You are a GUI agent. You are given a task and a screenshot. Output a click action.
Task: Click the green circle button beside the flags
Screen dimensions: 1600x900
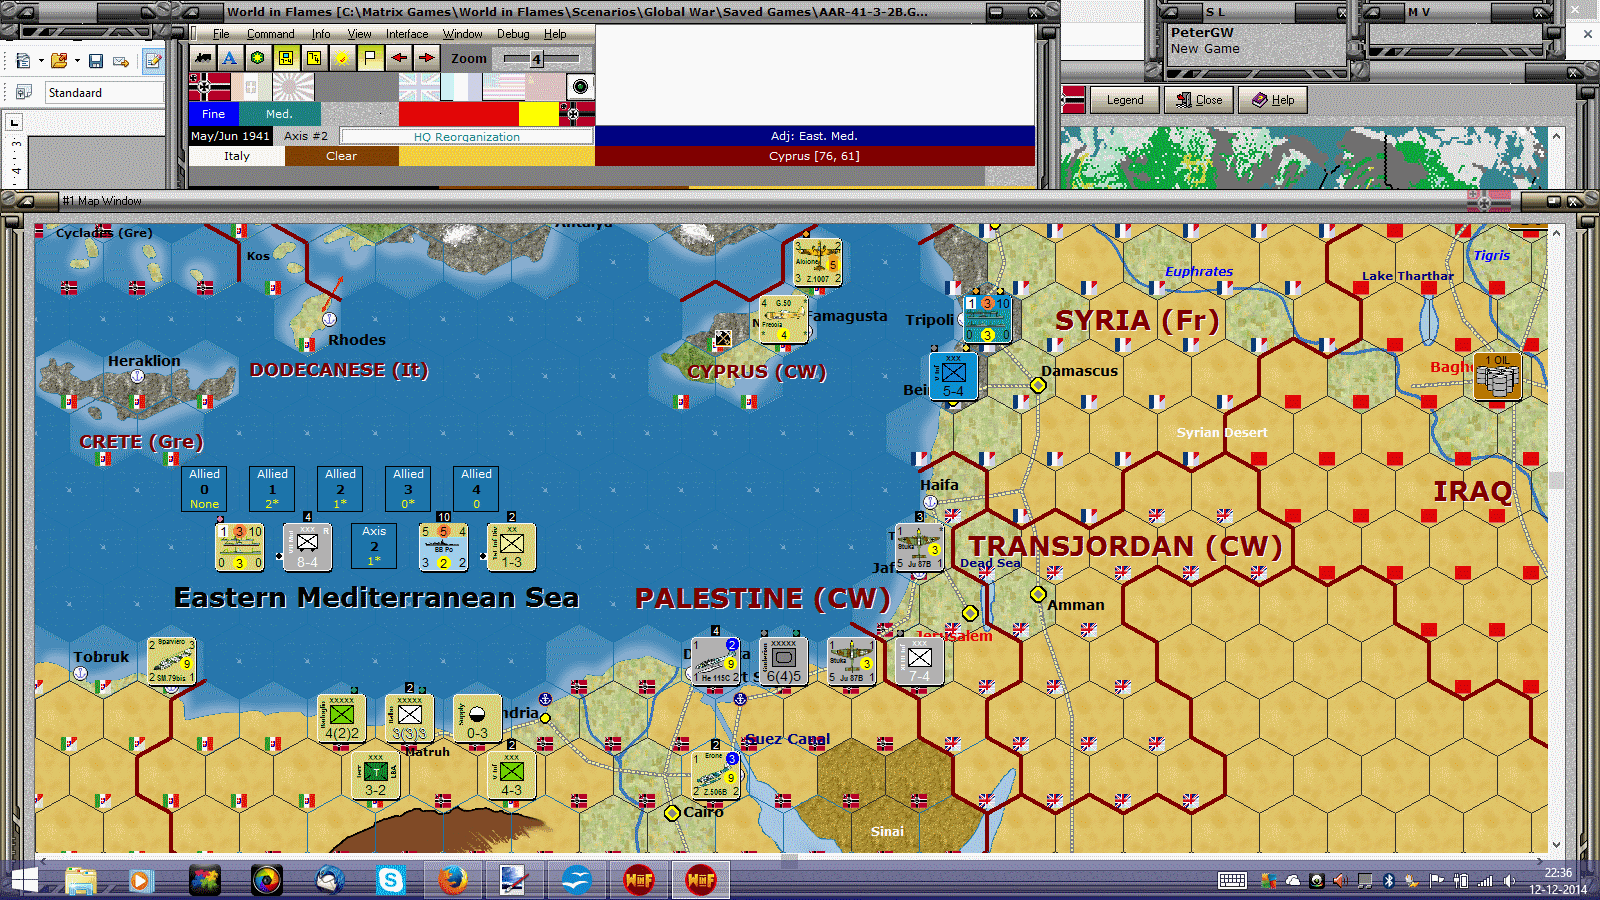tap(580, 86)
